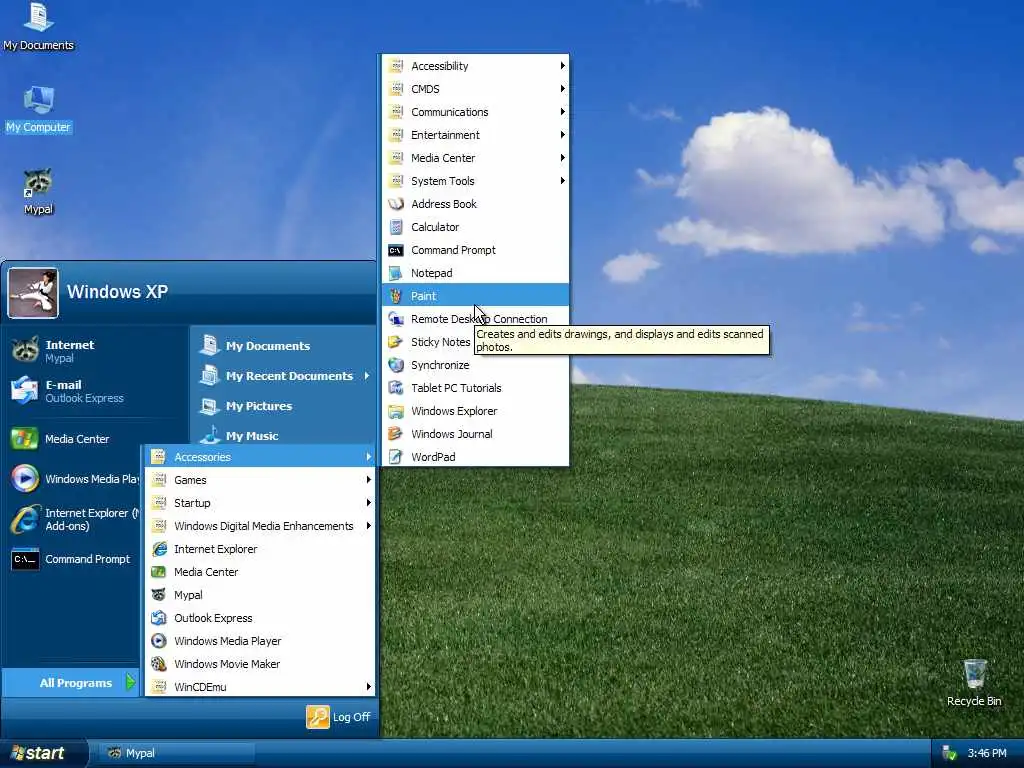The height and width of the screenshot is (768, 1024).
Task: Click the My Music icon
Action: tap(210, 435)
